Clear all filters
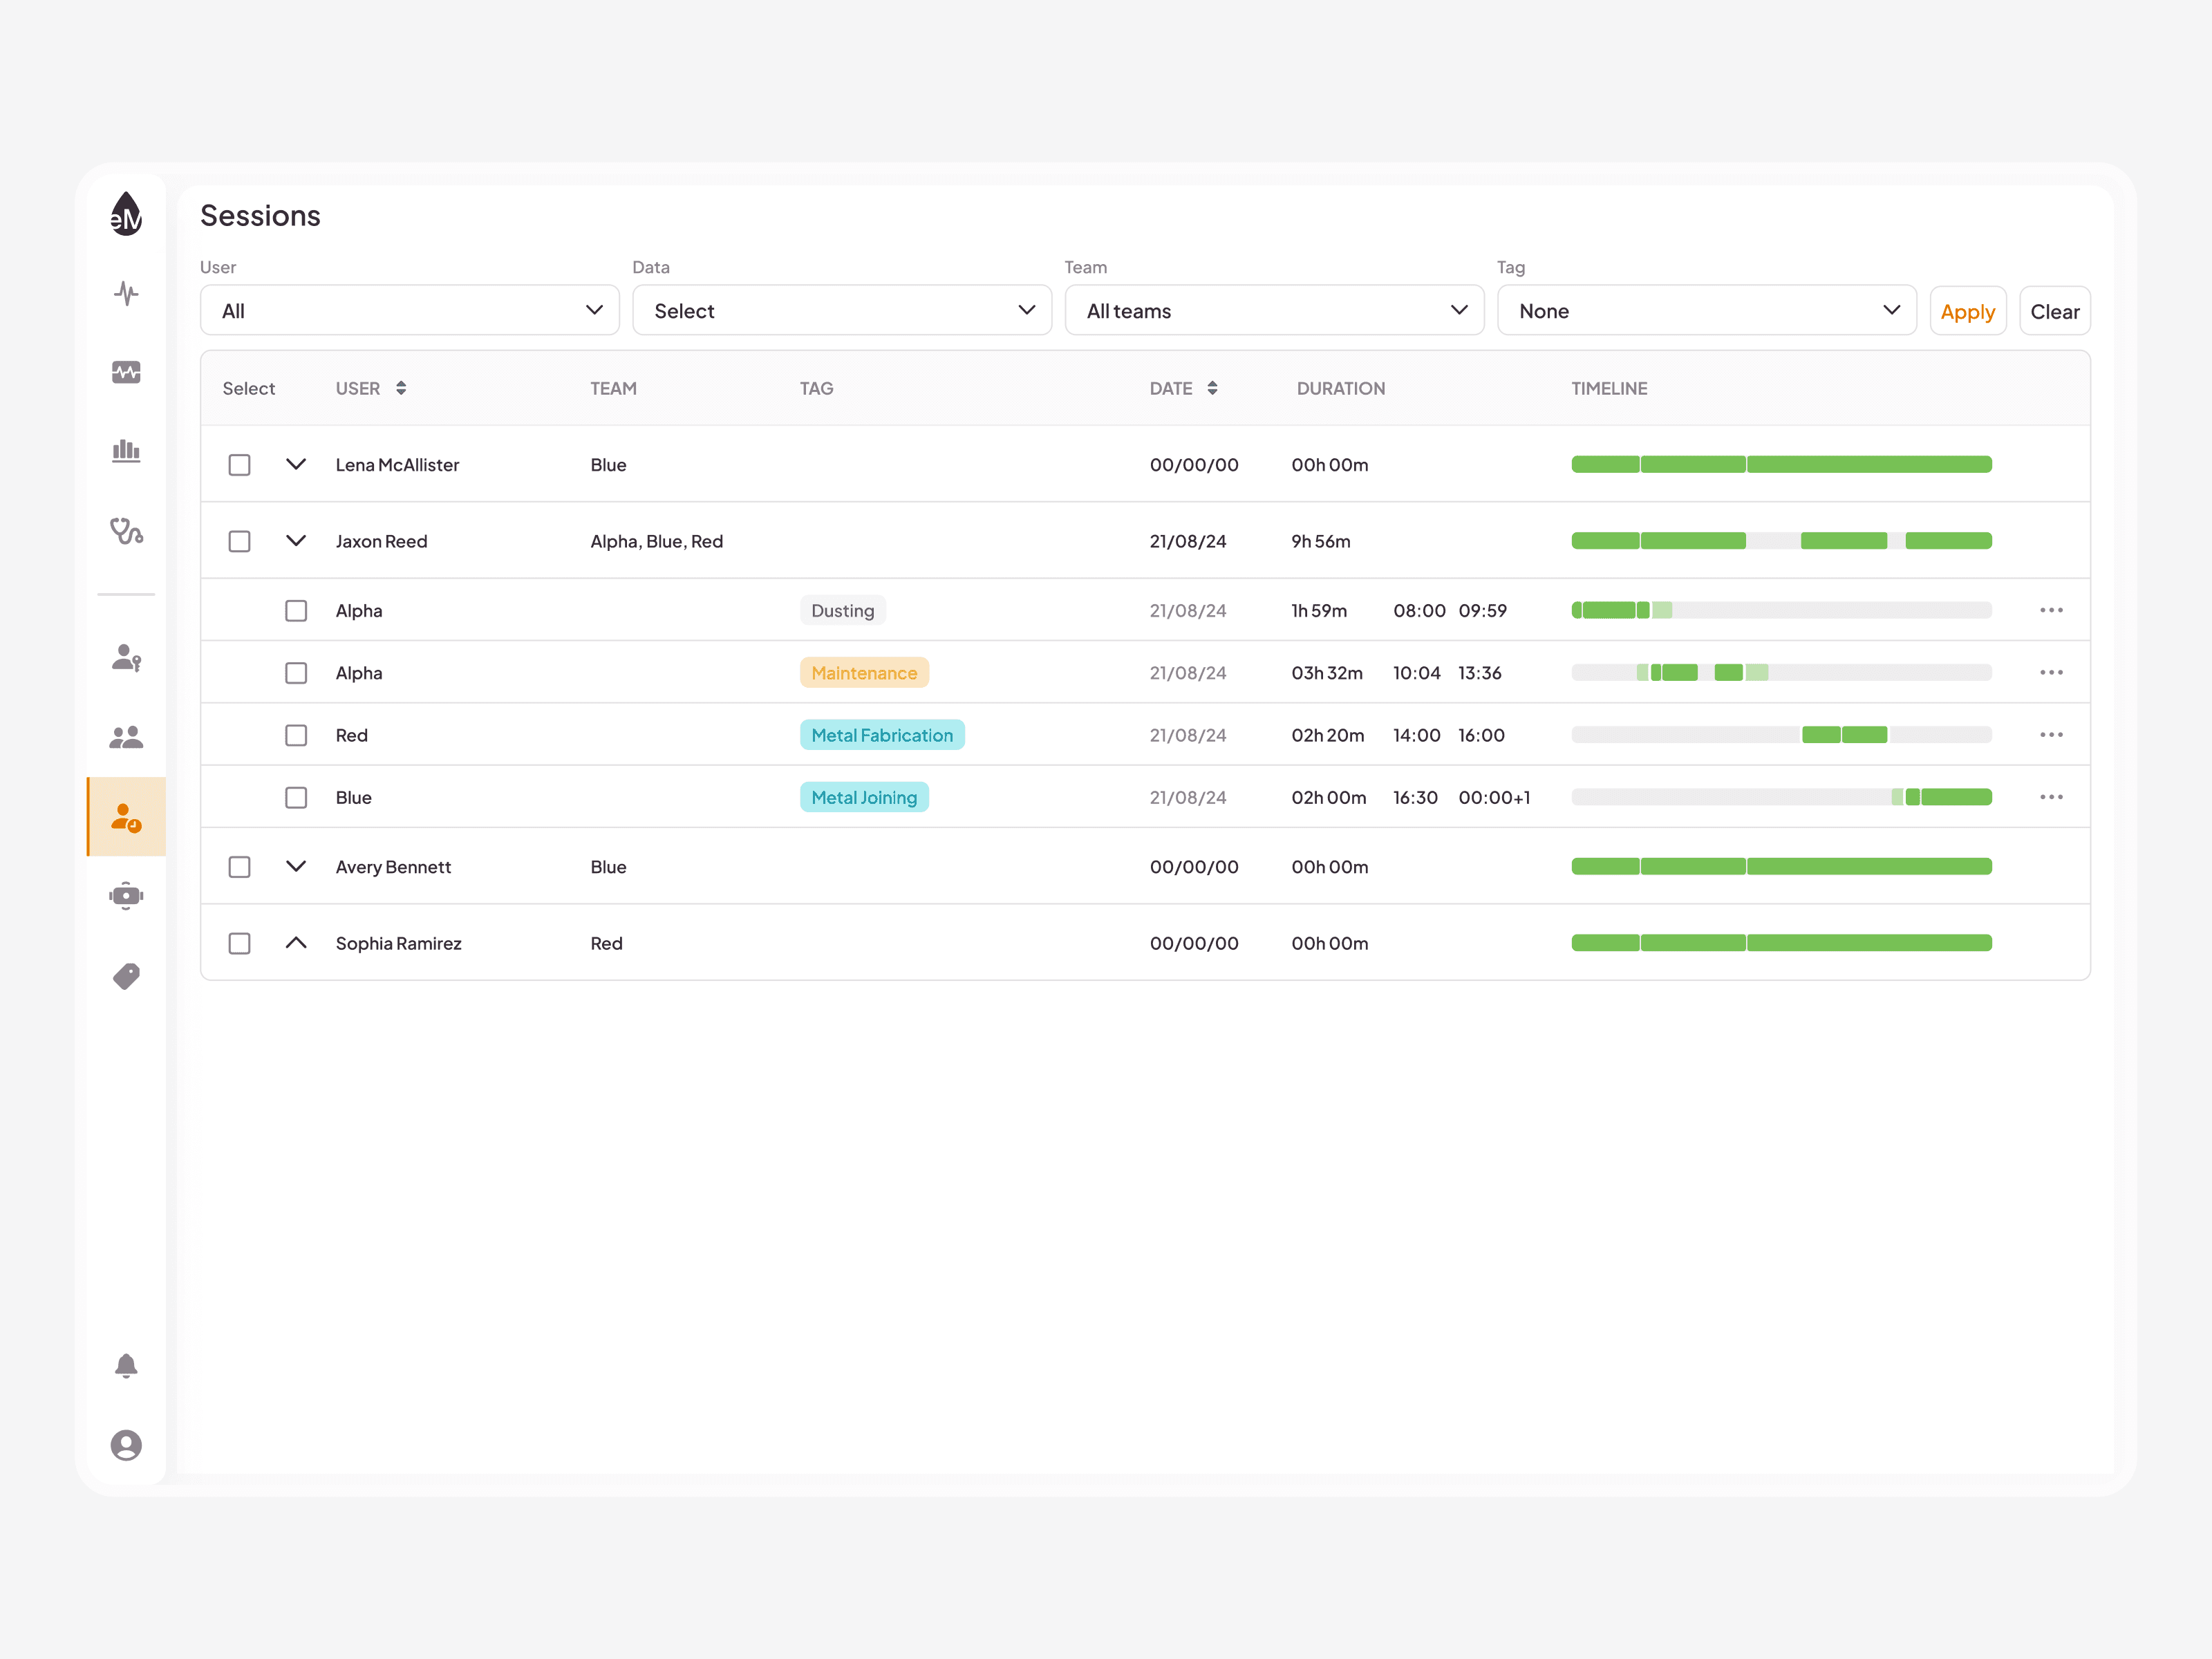 click(2055, 311)
